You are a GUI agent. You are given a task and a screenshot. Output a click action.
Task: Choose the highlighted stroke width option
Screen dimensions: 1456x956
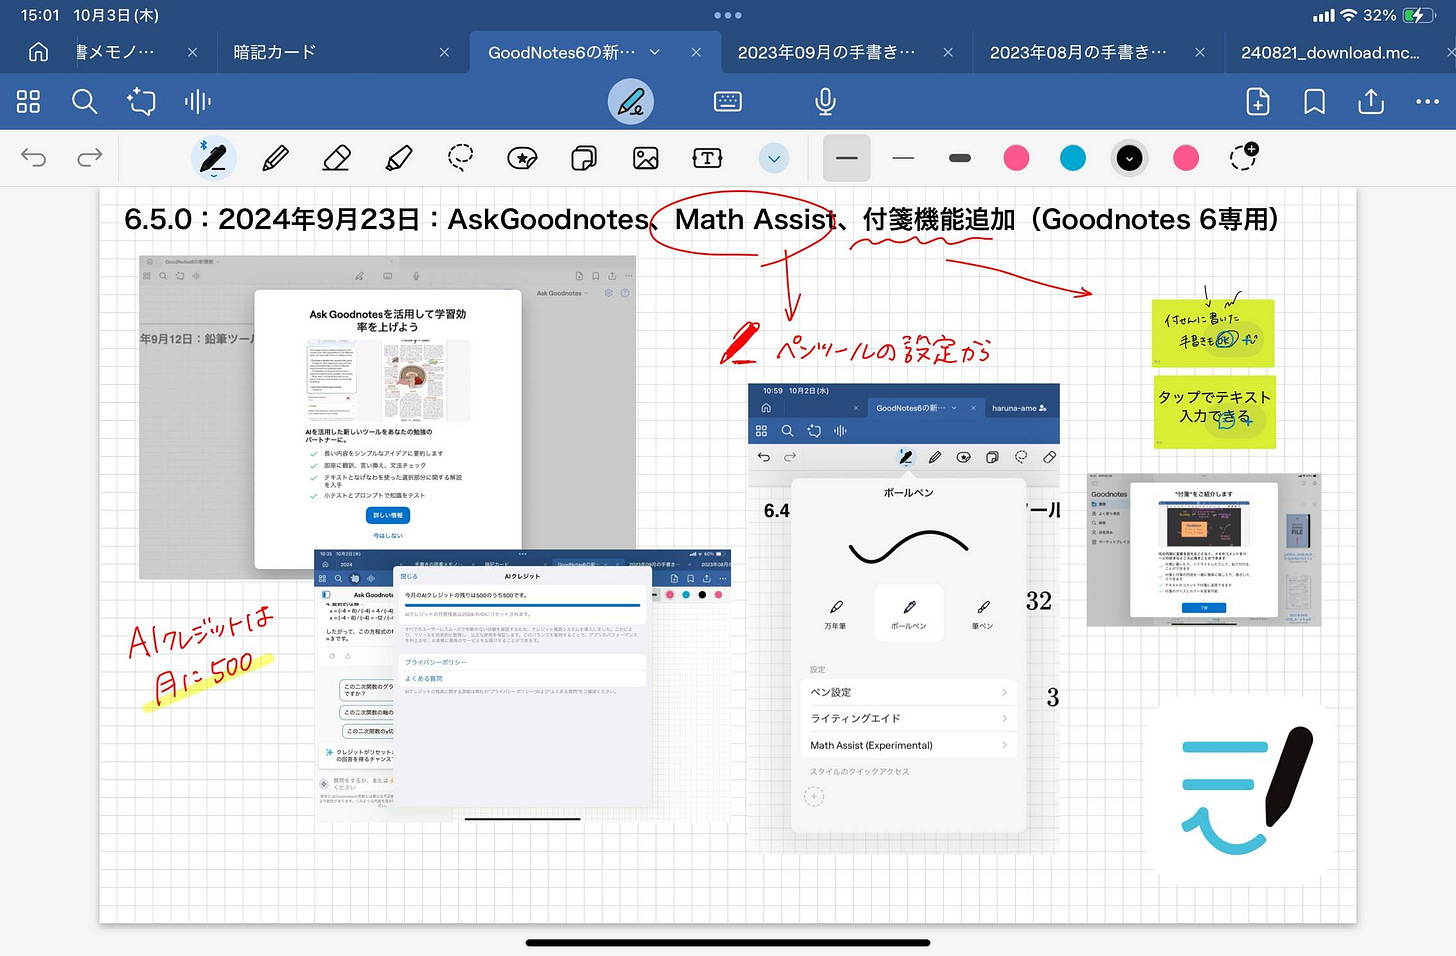847,158
